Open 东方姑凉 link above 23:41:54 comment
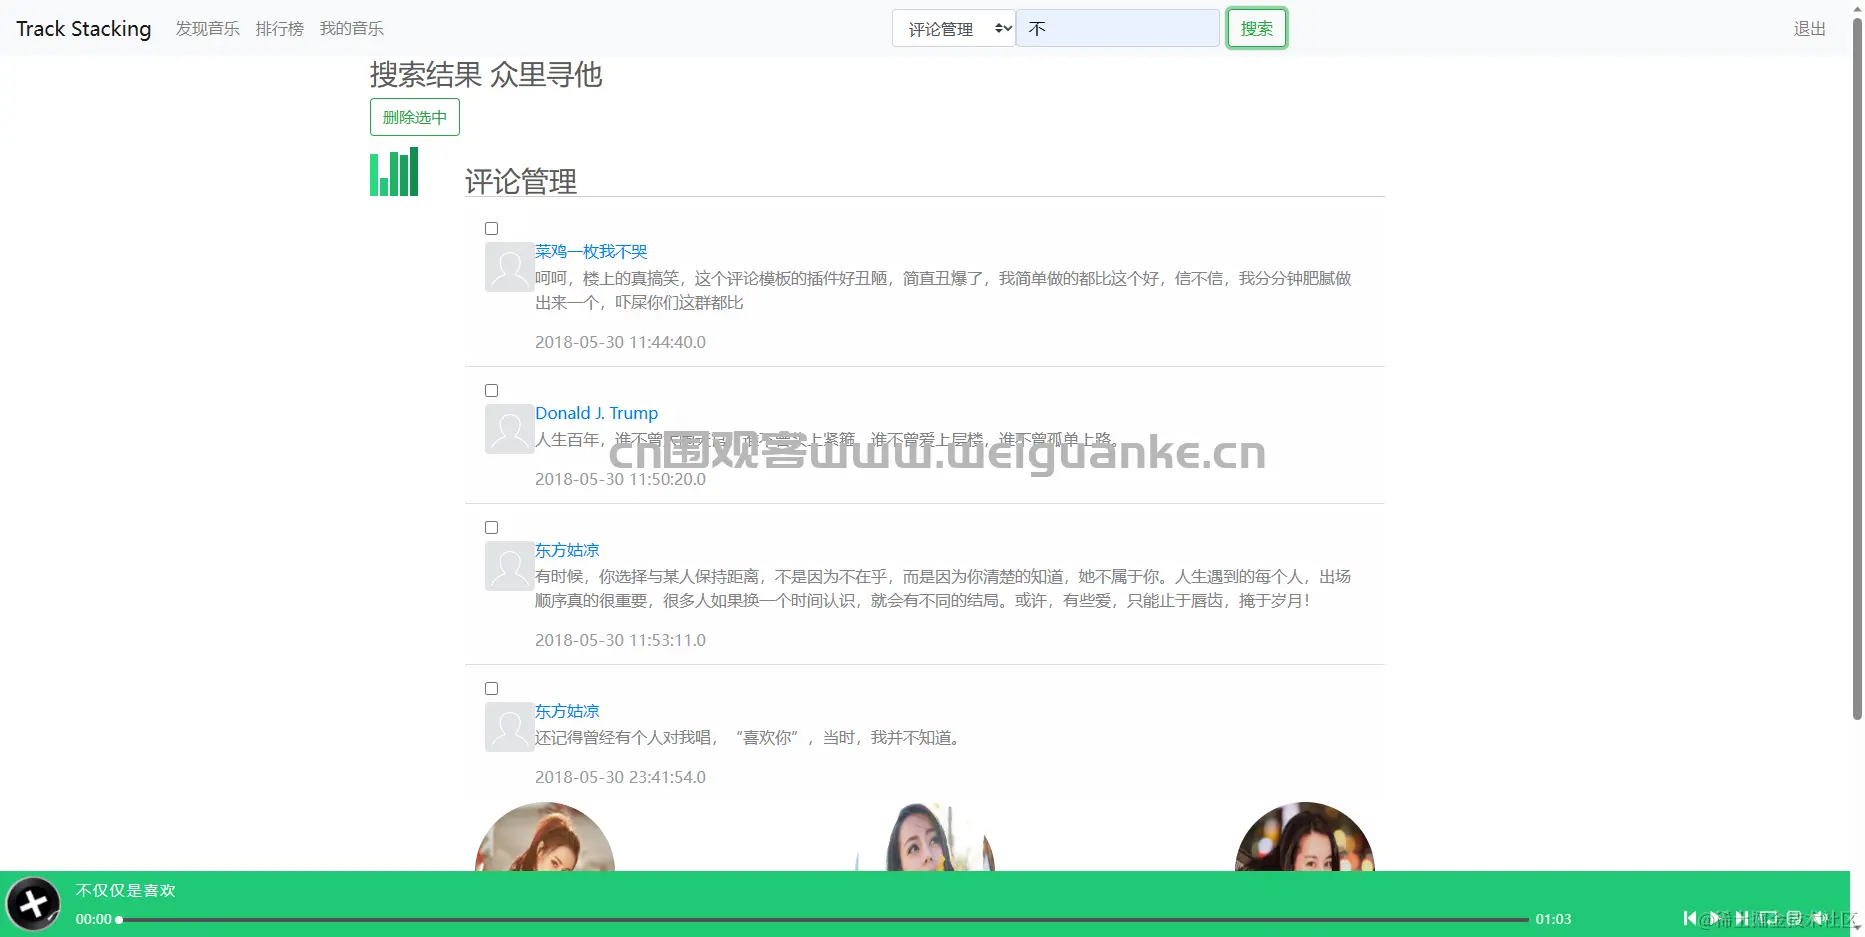1865x937 pixels. [567, 711]
